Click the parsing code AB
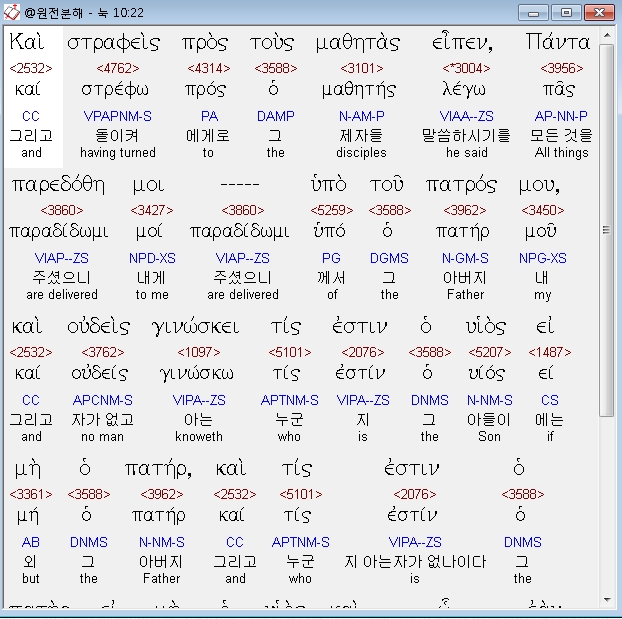 point(31,542)
